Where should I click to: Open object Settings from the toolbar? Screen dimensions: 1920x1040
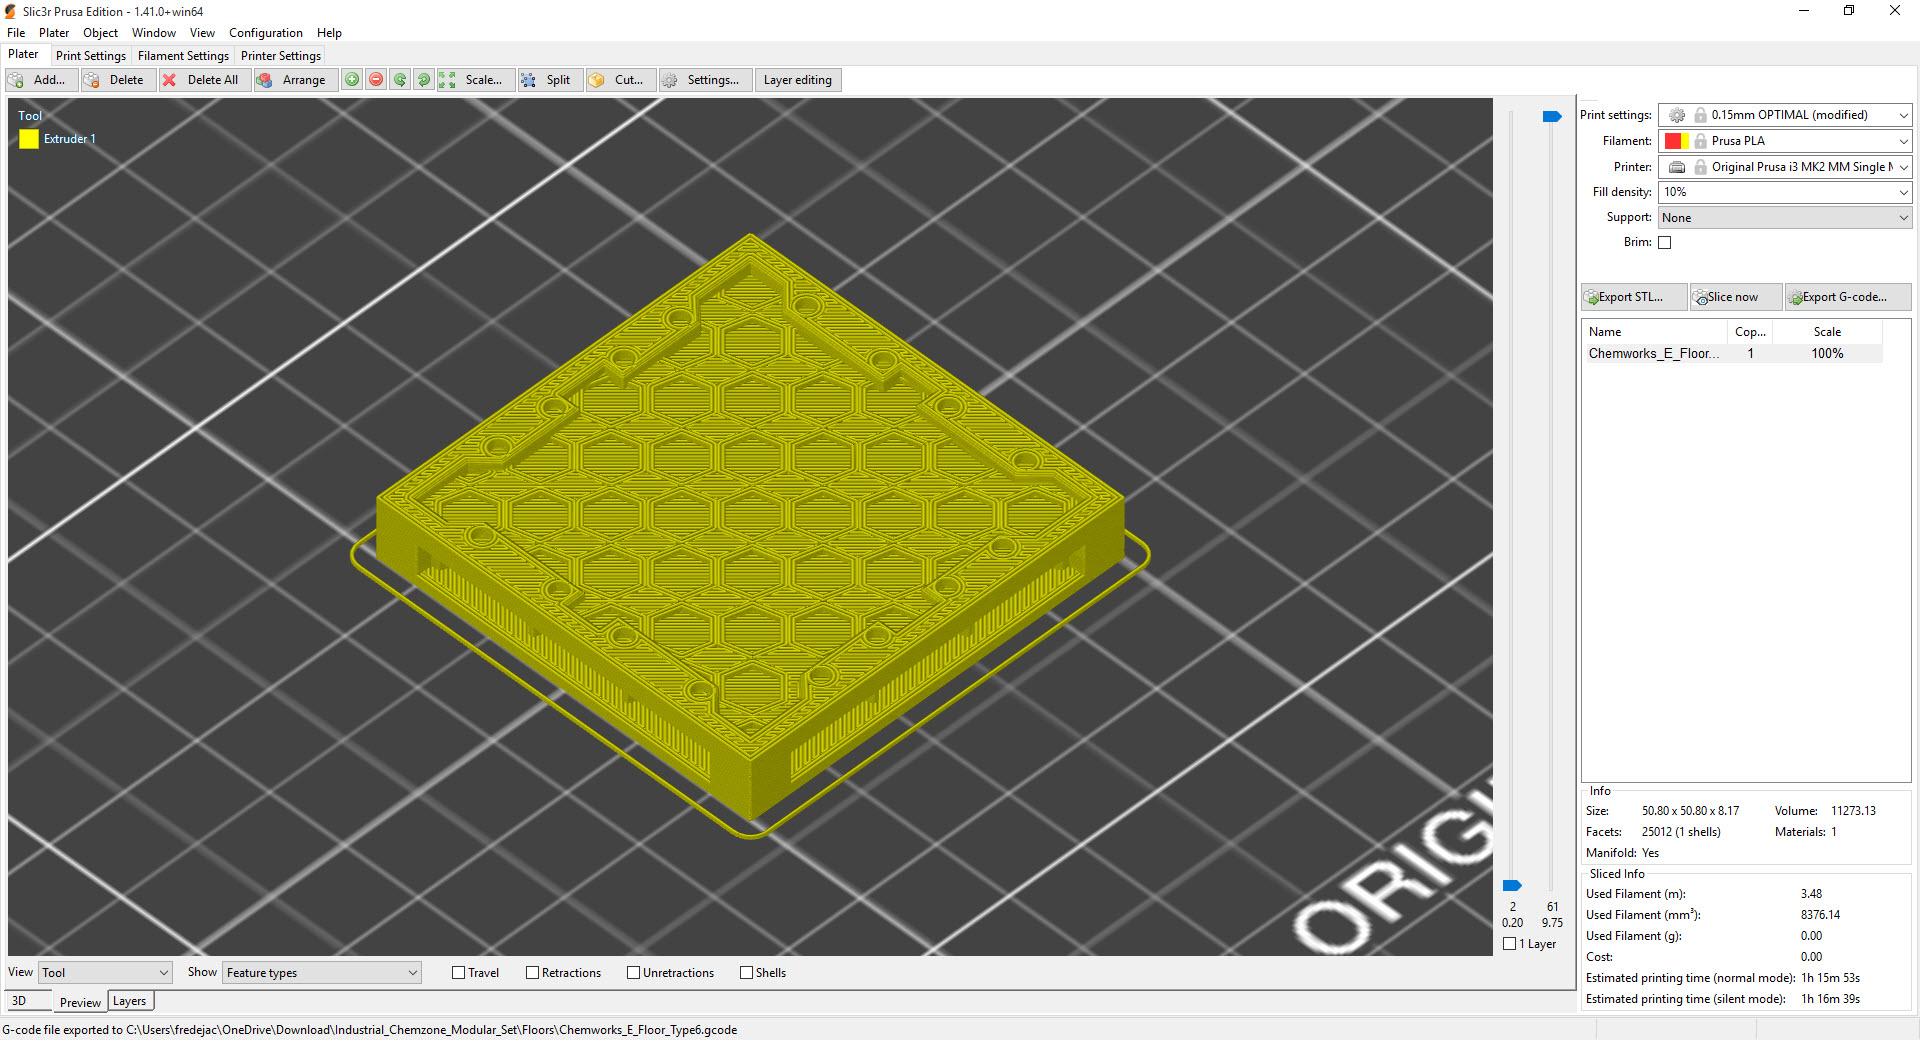point(704,80)
